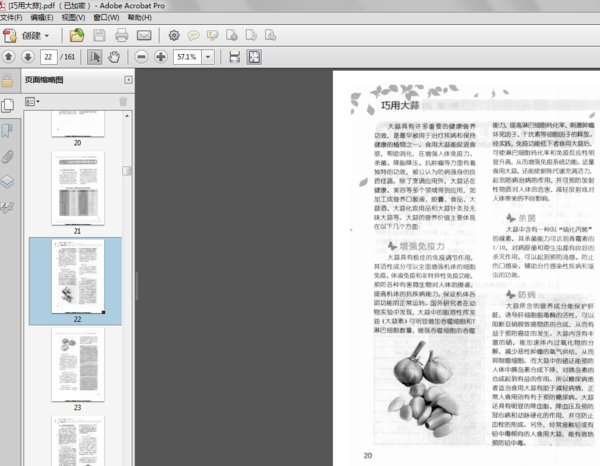Open the bookmarks panel icon
The height and width of the screenshot is (466, 600).
[7, 130]
